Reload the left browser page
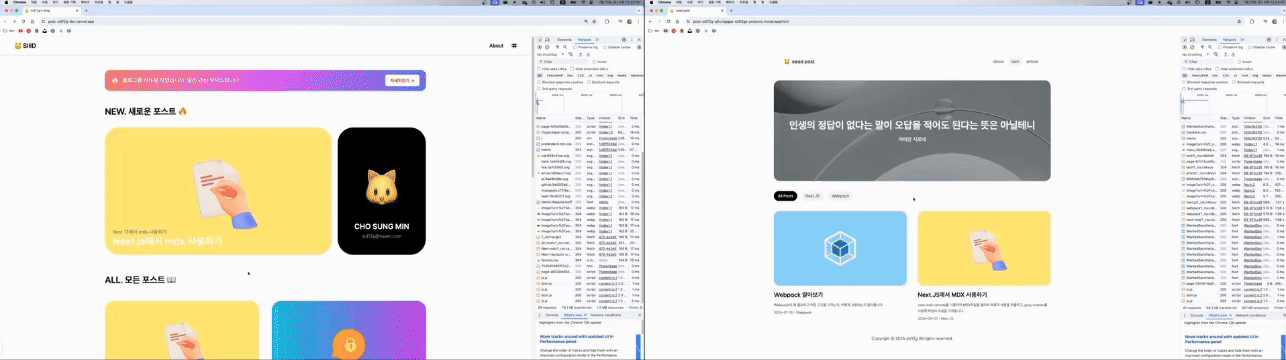The image size is (1286, 360). (x=24, y=21)
